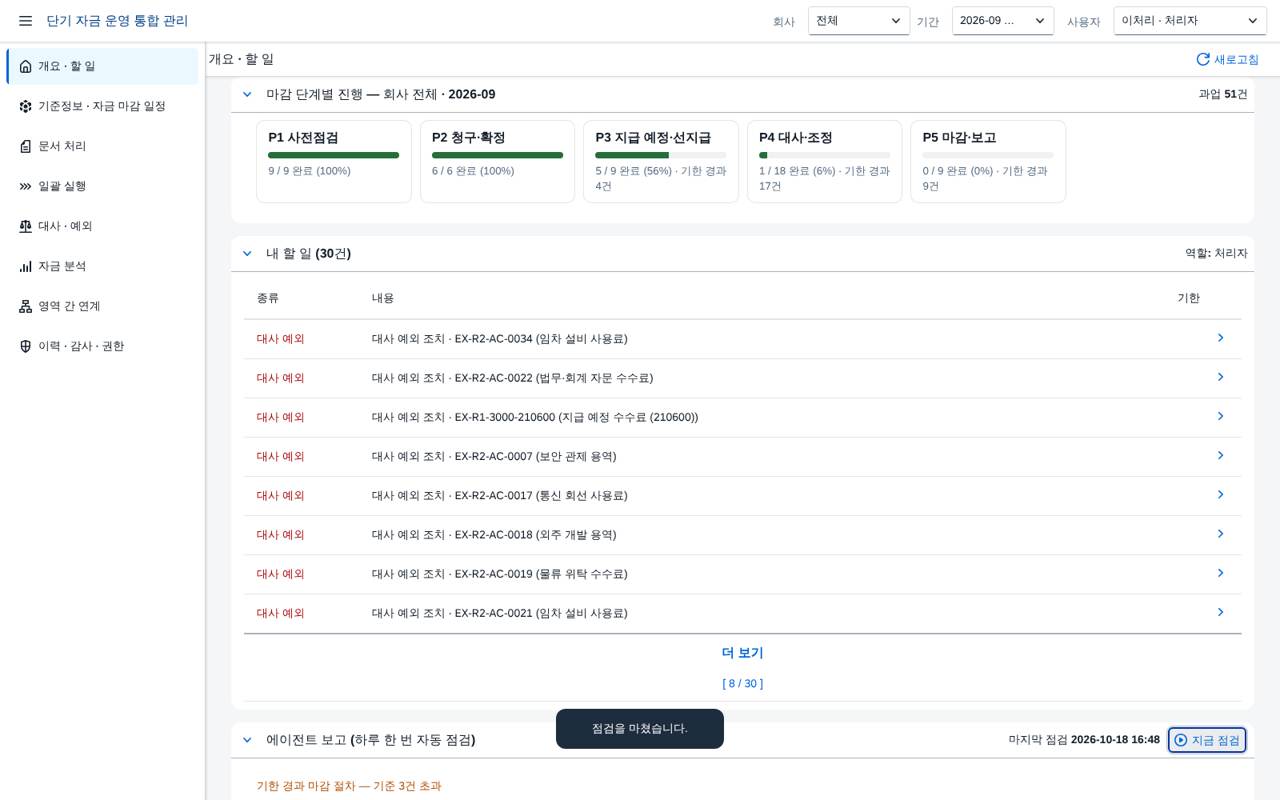Click the home icon for 개요 · 할 일
The image size is (1280, 800).
(x=25, y=66)
